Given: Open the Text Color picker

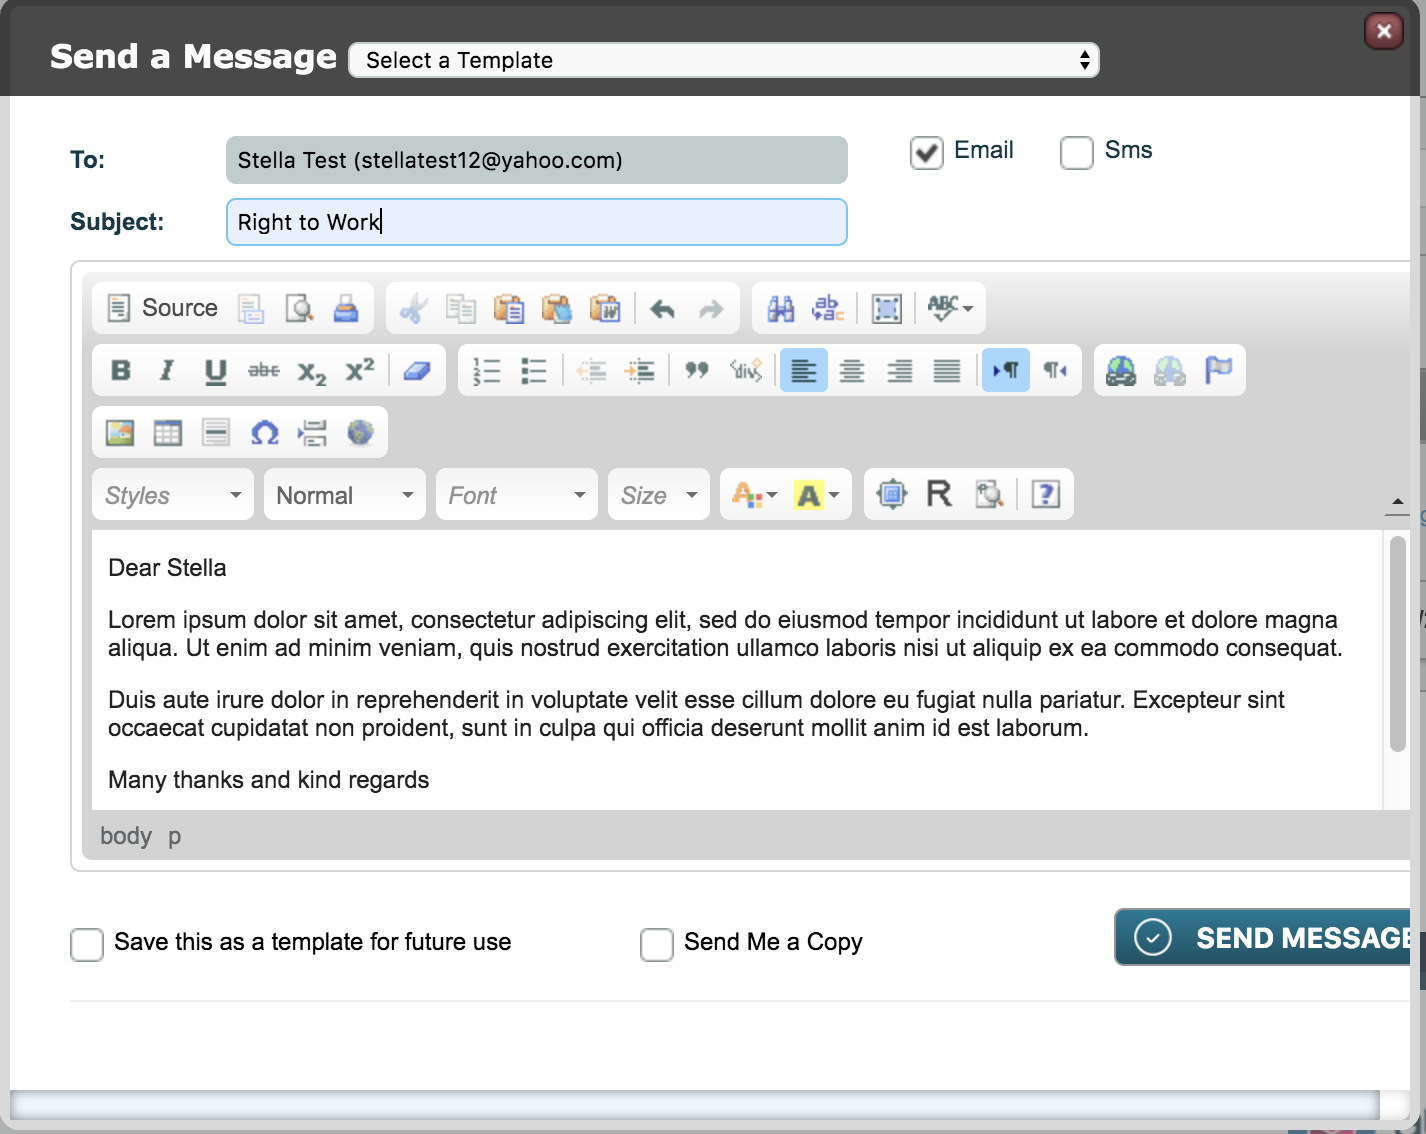Looking at the screenshot, I should point(755,494).
